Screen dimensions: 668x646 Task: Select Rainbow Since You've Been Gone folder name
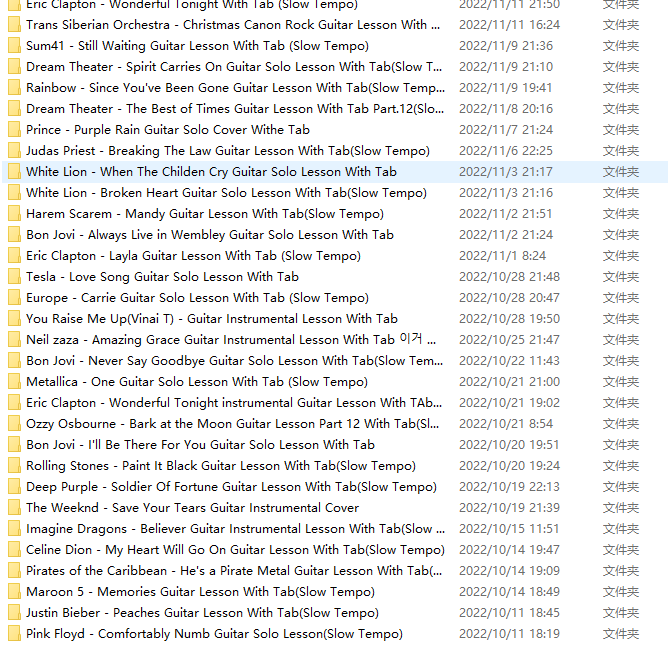(x=235, y=88)
